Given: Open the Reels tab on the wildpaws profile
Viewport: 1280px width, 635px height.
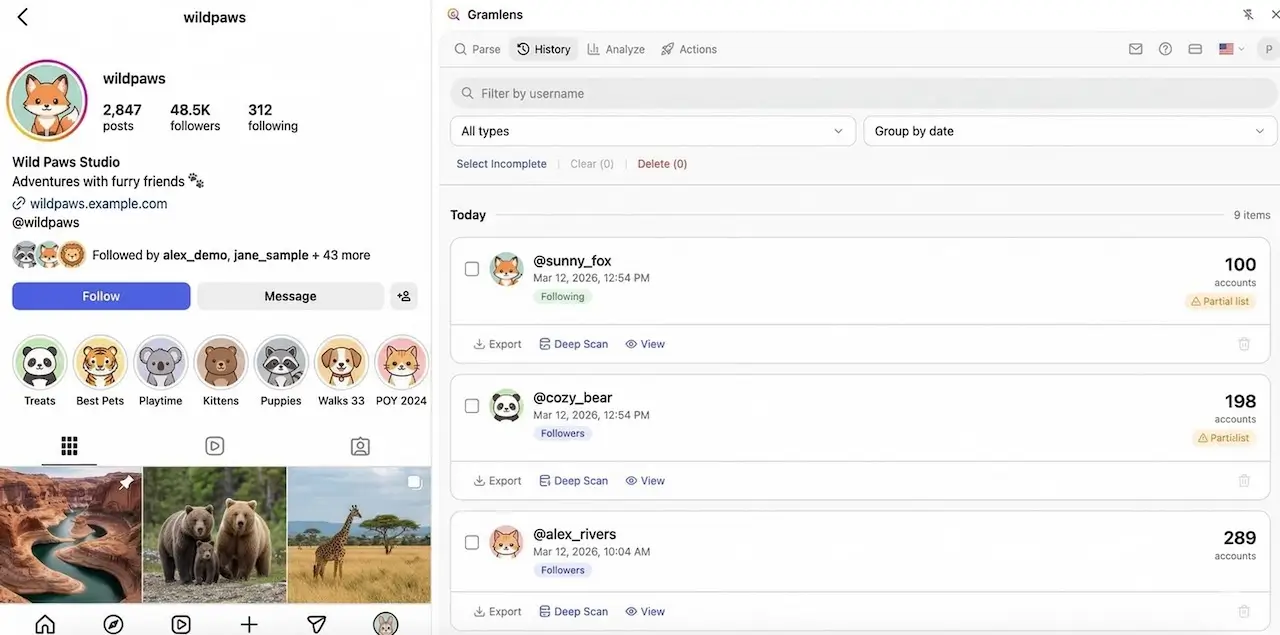Looking at the screenshot, I should [214, 445].
